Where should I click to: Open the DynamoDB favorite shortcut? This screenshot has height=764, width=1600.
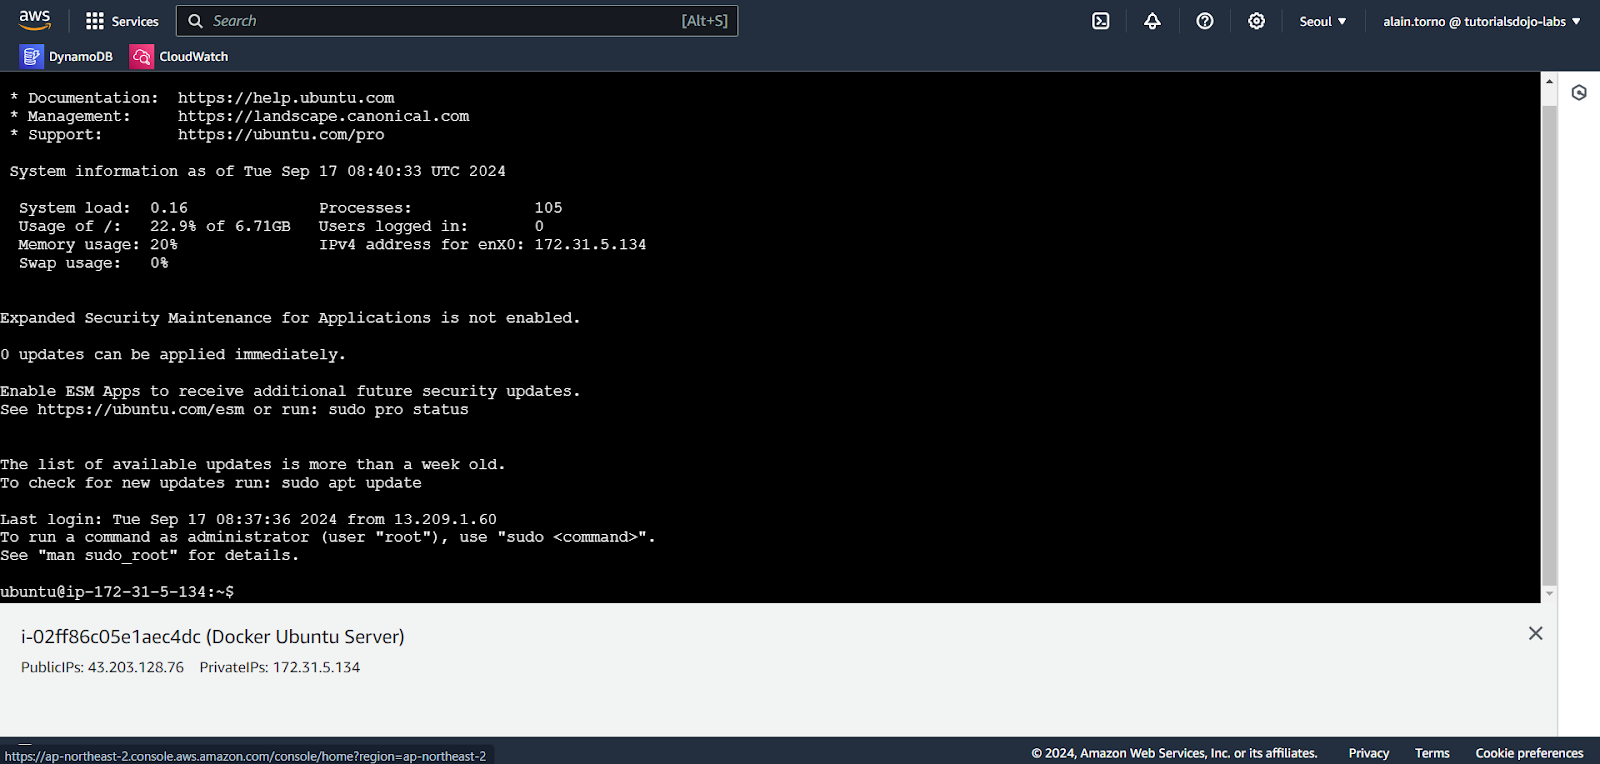tap(67, 57)
